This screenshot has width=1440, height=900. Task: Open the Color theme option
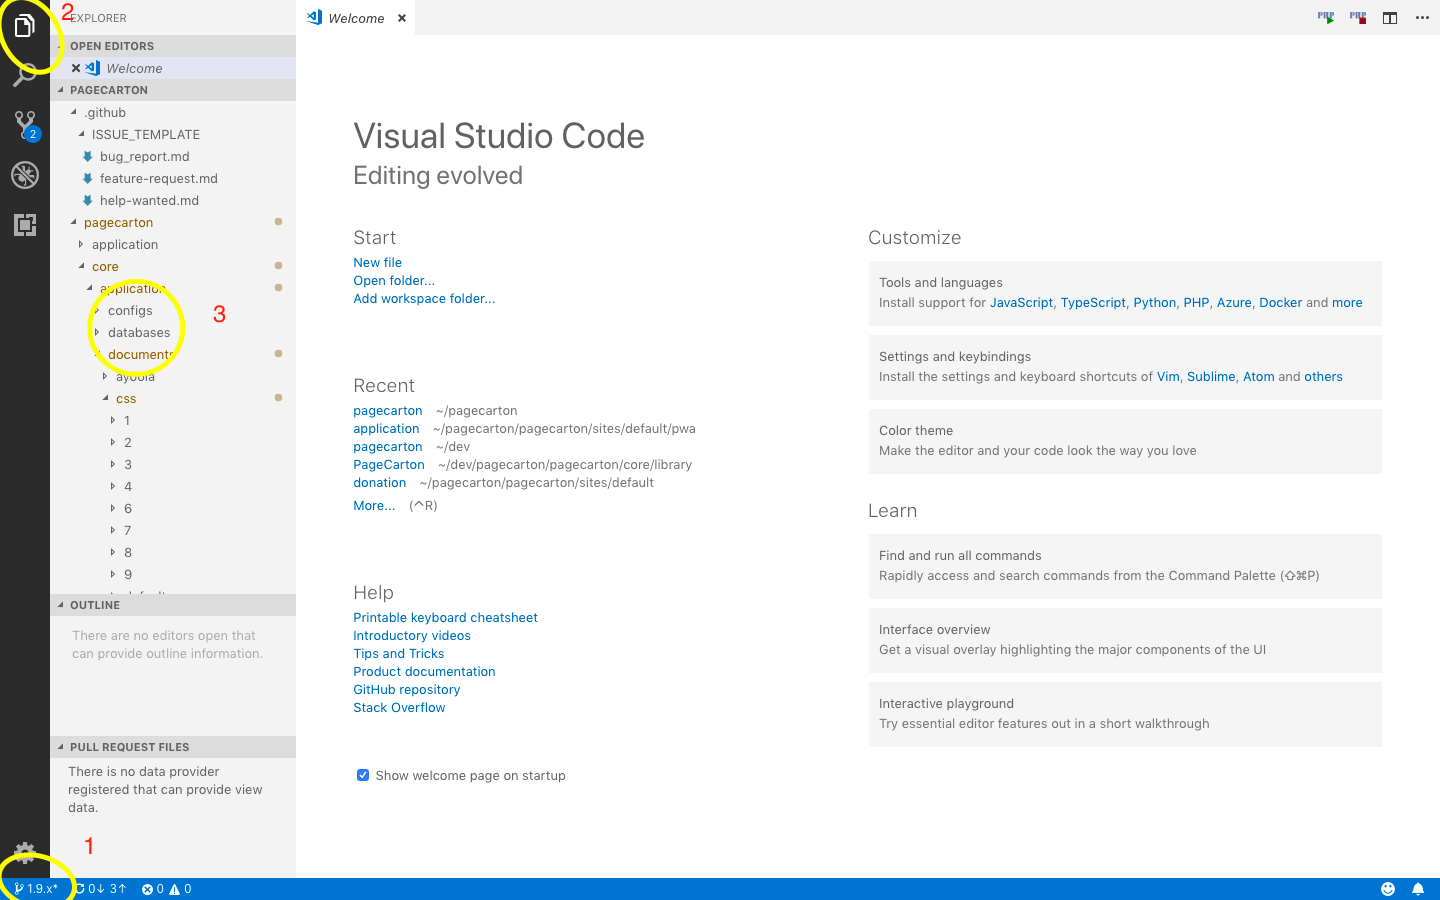coord(1125,441)
